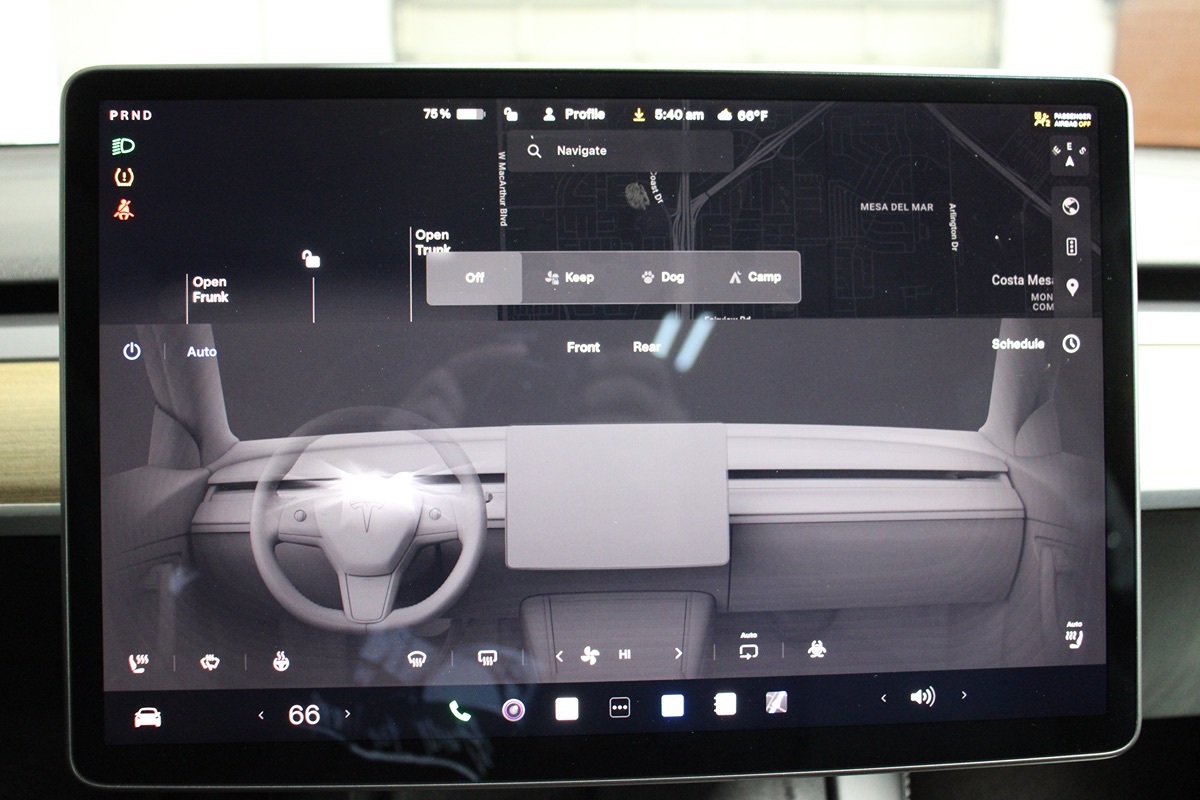Open climate Schedule
Viewport: 1200px width, 800px height.
(1018, 343)
